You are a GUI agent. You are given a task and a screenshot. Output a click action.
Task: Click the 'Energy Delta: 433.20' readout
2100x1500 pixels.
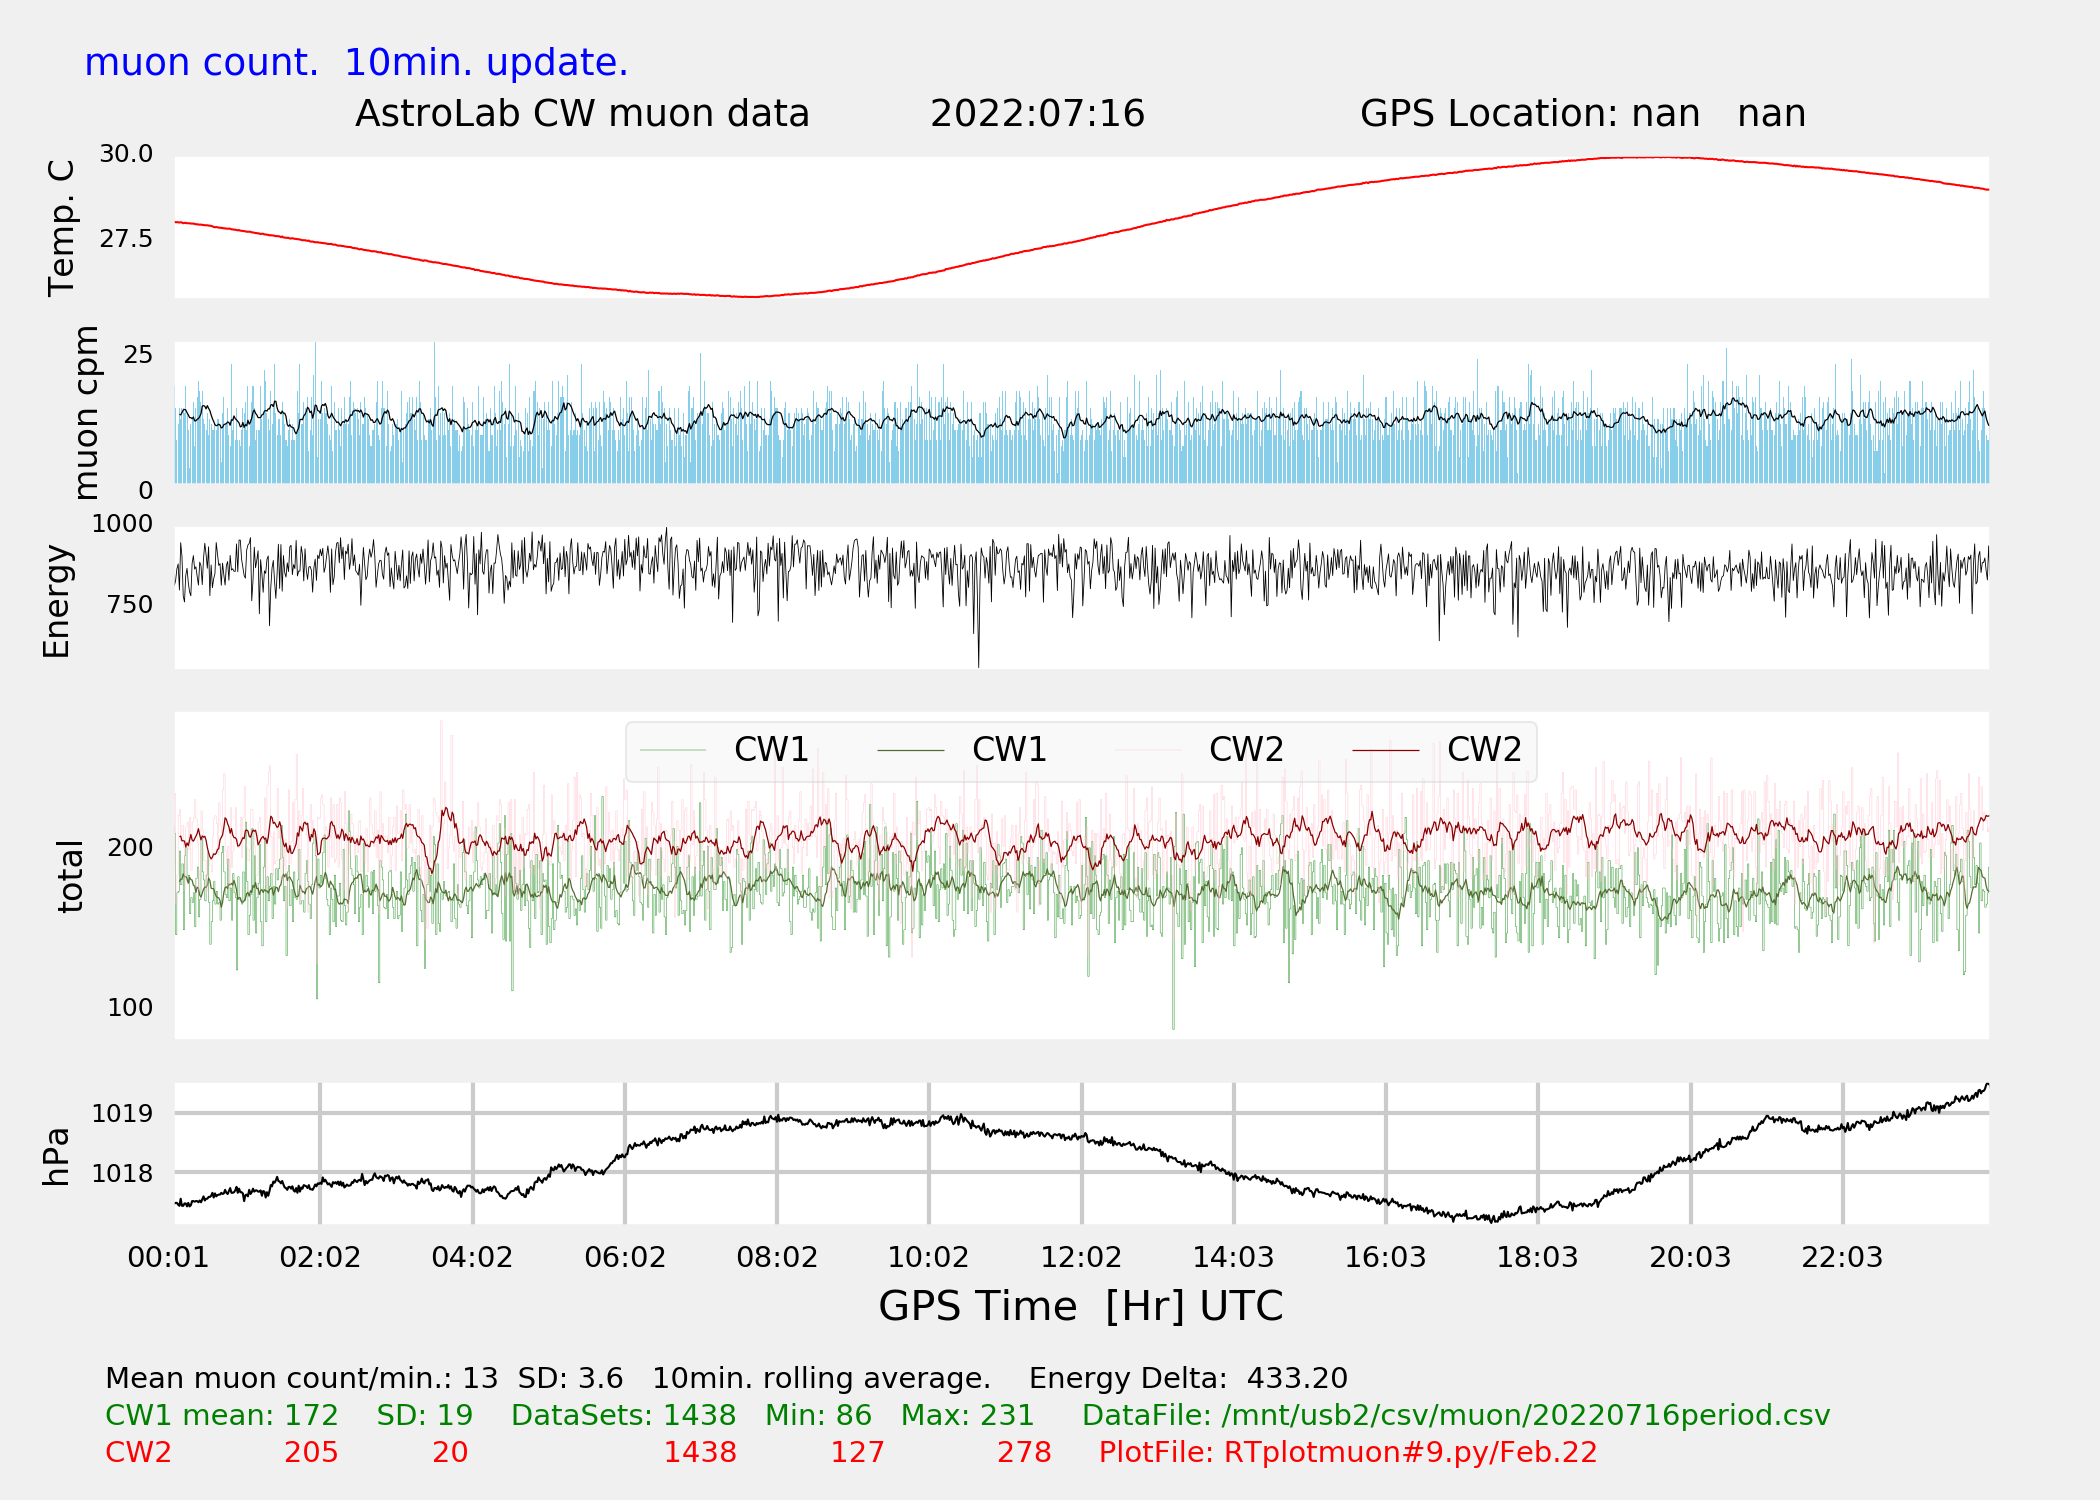click(1188, 1378)
